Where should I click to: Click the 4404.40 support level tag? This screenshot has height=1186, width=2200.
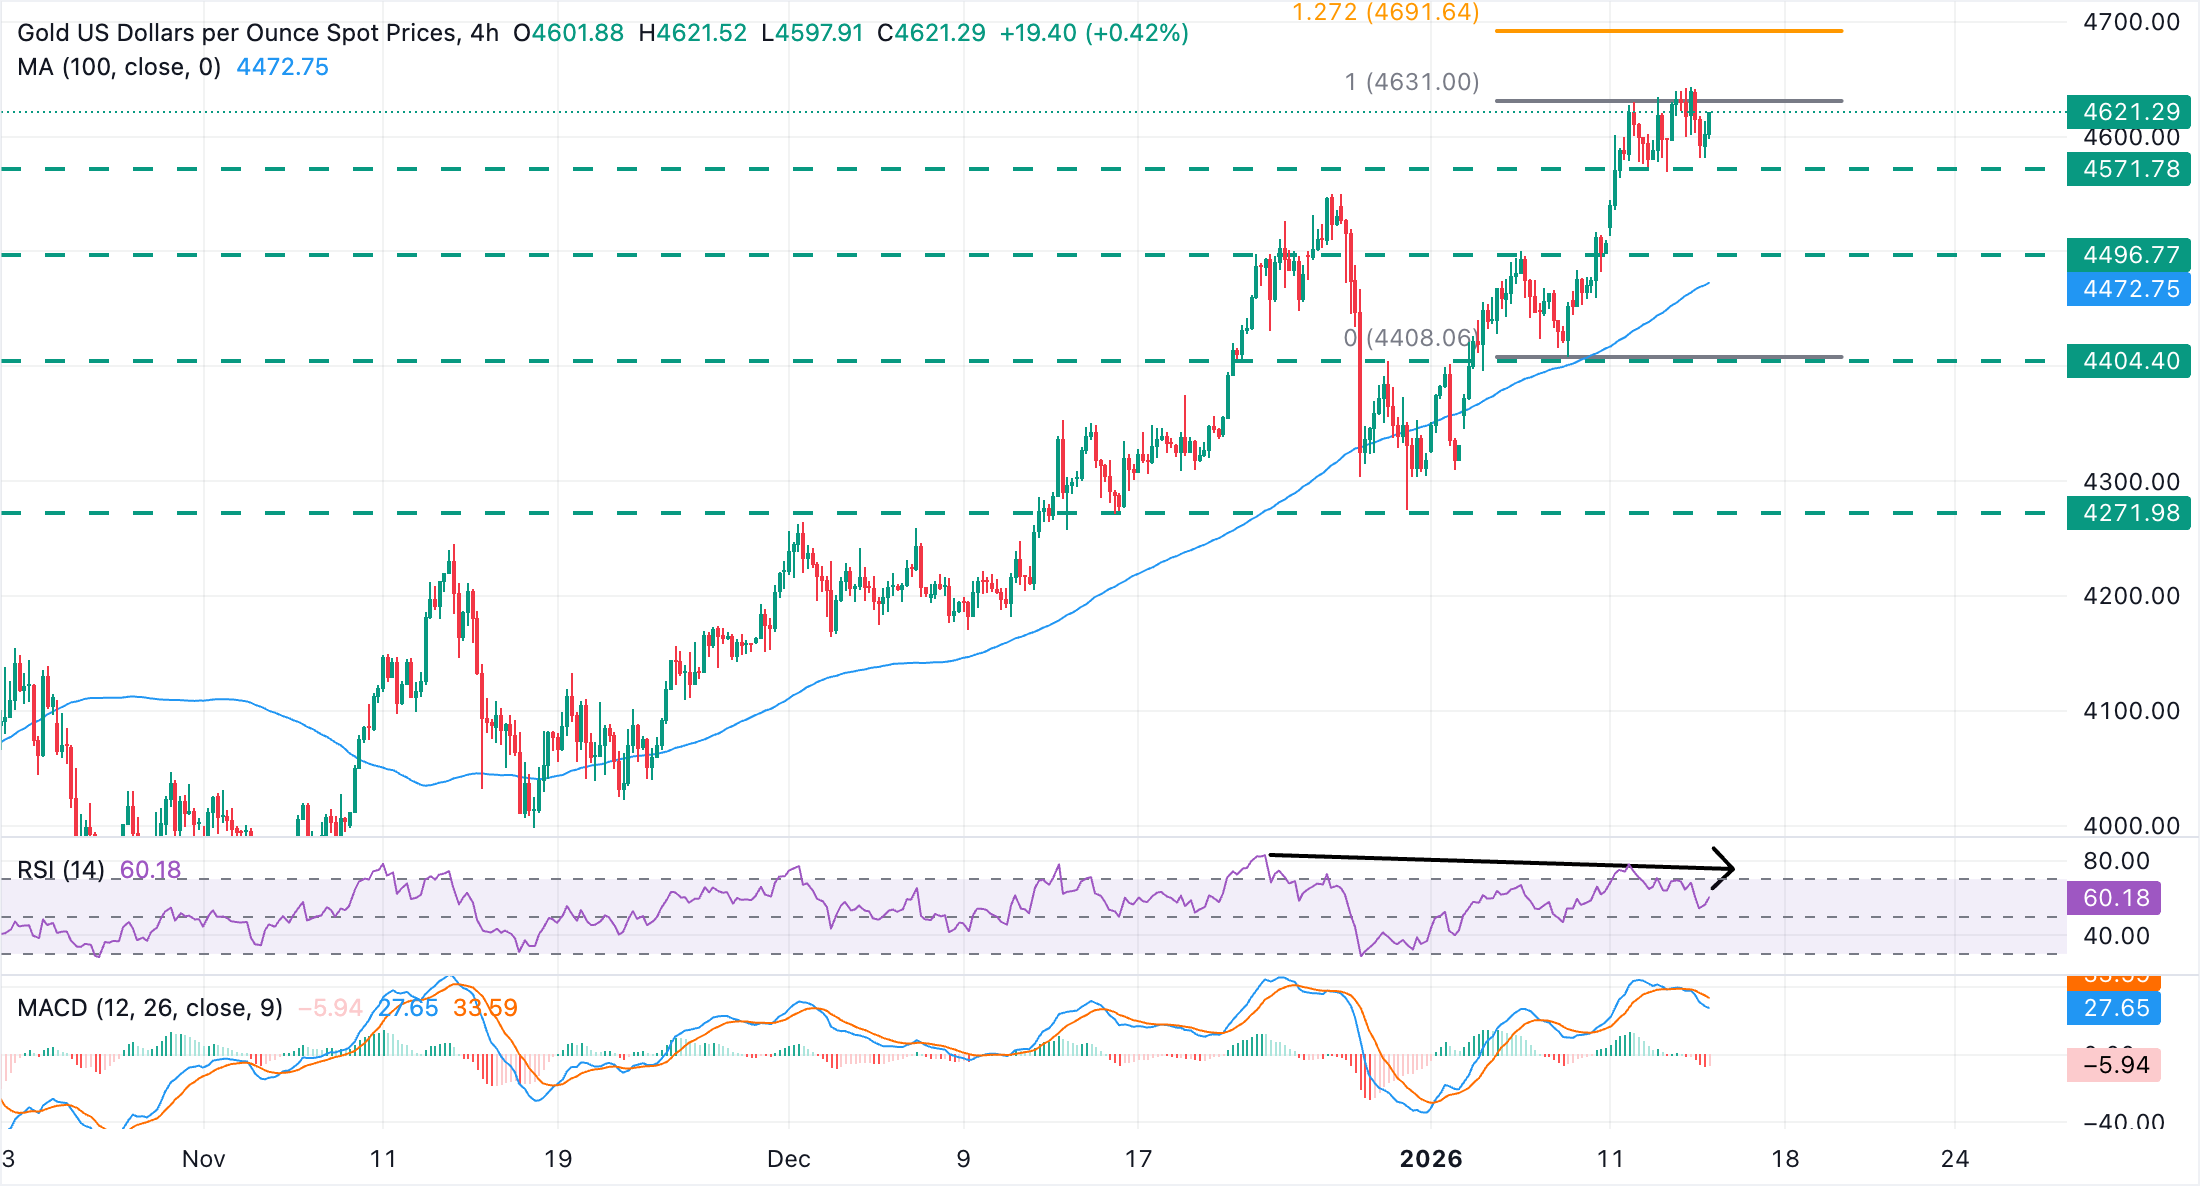point(2128,361)
